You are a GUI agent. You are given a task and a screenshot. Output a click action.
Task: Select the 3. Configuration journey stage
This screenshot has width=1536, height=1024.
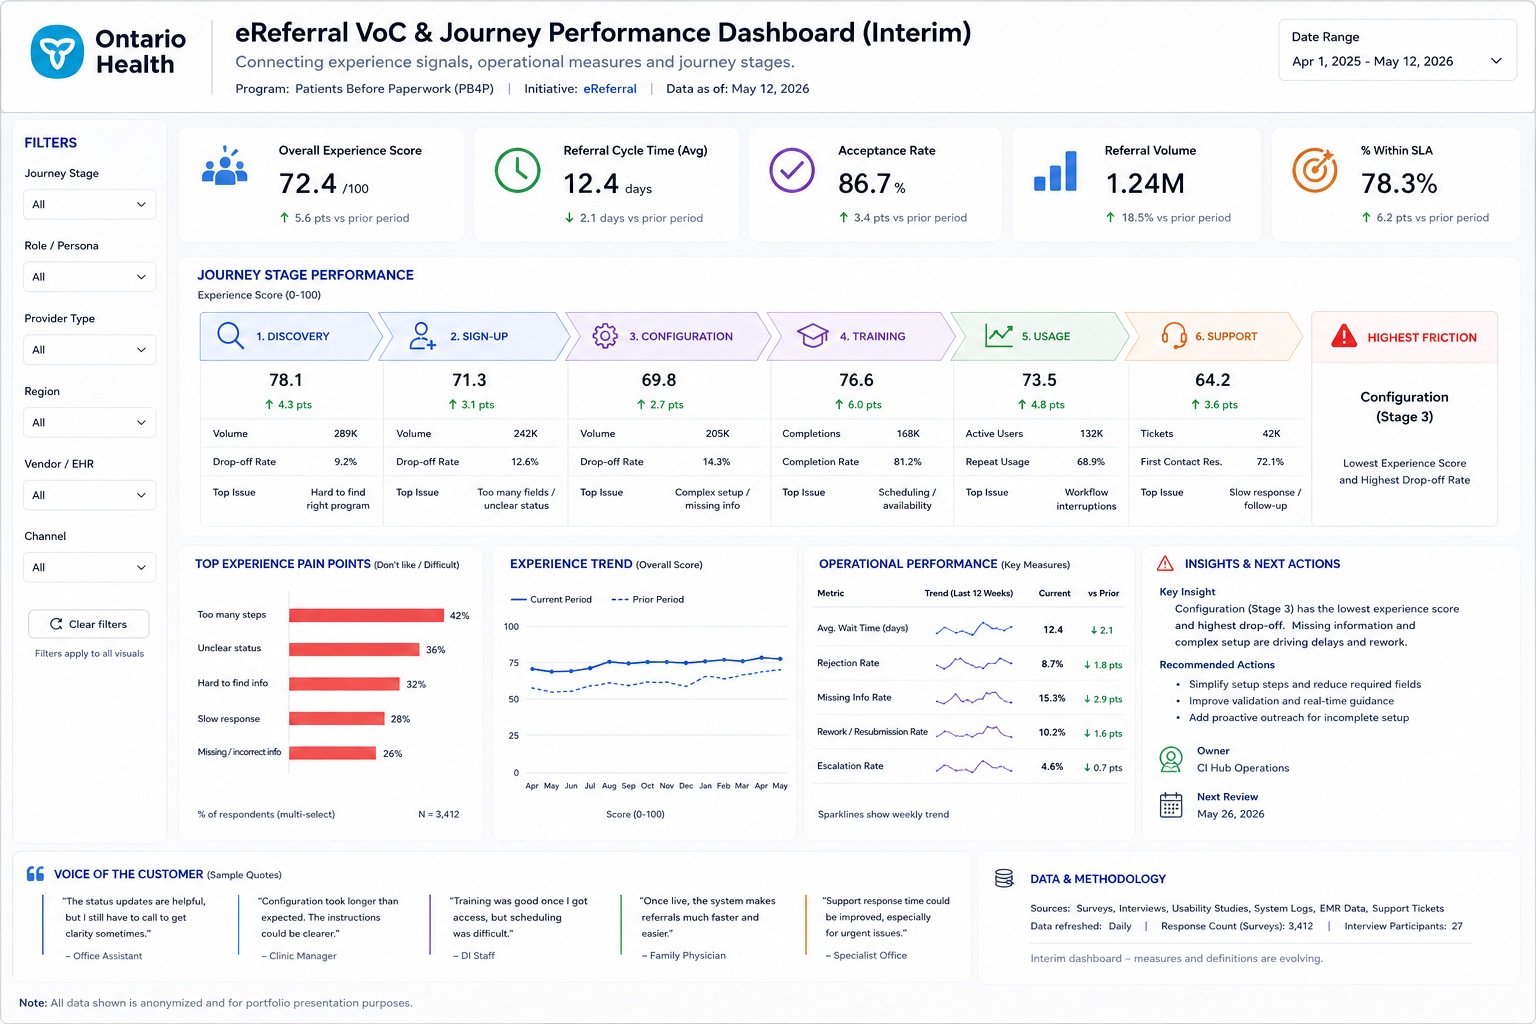tap(667, 336)
